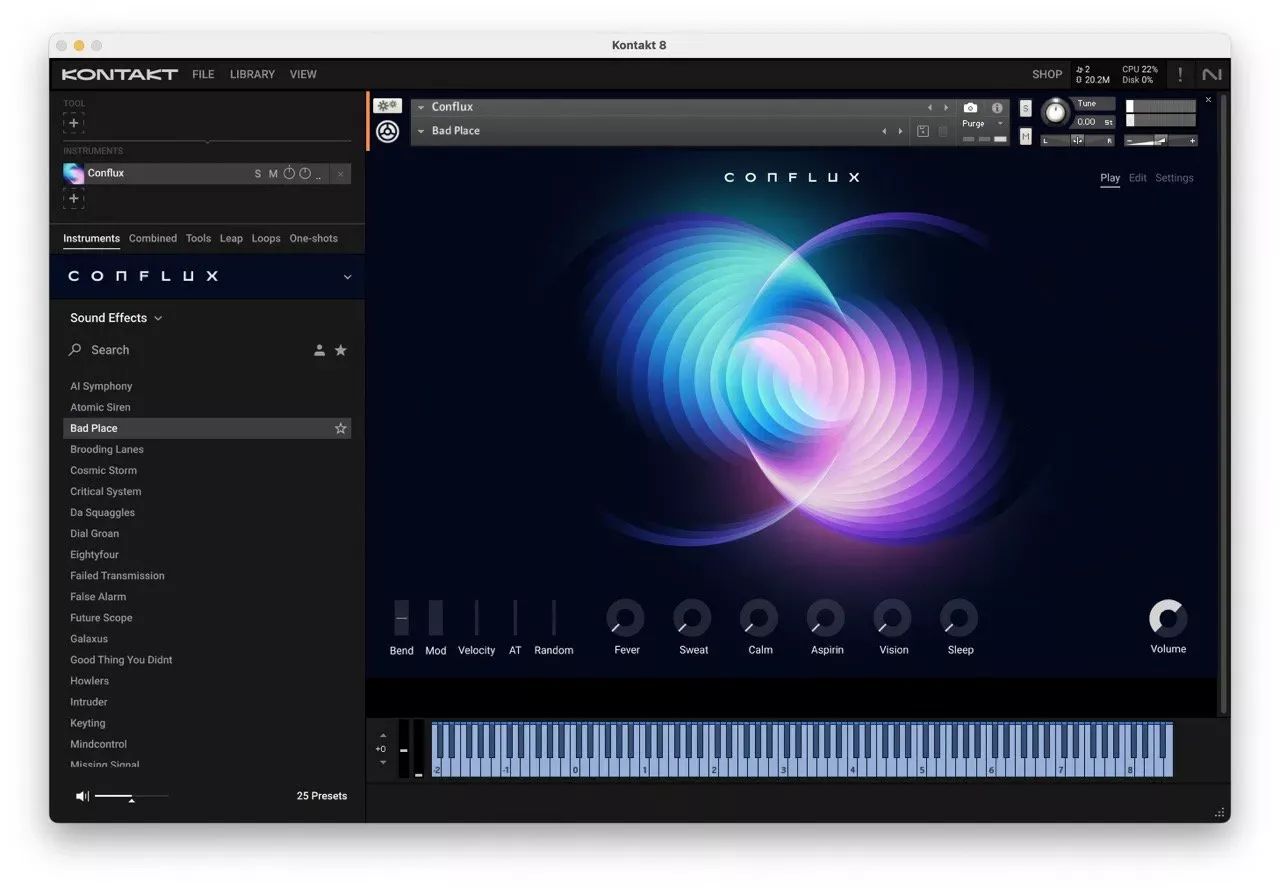Switch to the Leap browser tab
The height and width of the screenshot is (888, 1280).
click(231, 238)
